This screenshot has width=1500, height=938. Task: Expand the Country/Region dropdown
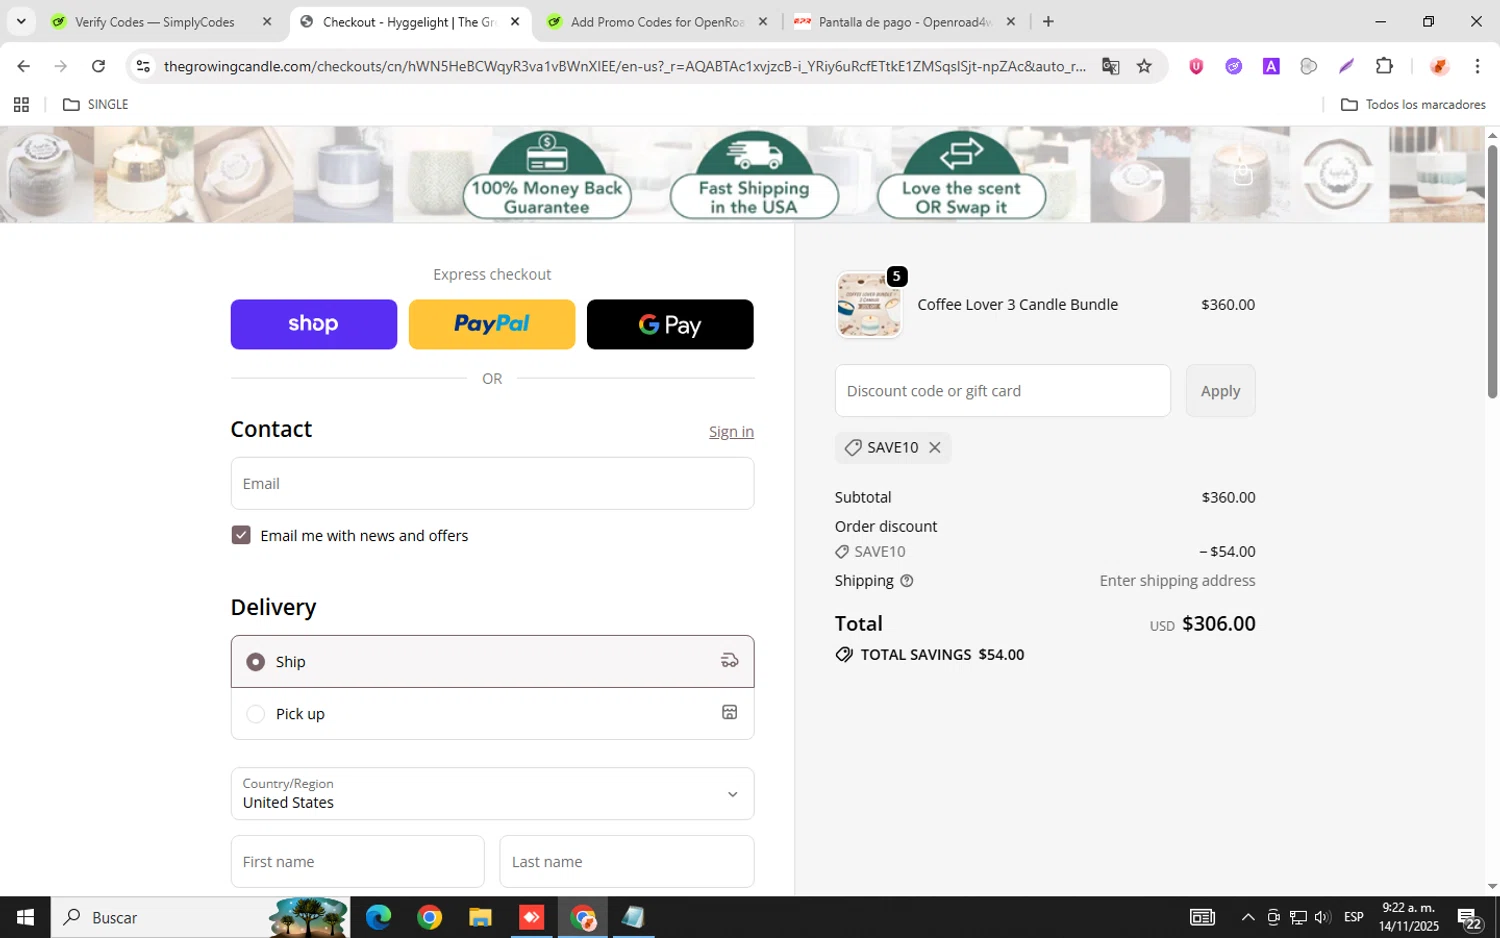coord(492,793)
